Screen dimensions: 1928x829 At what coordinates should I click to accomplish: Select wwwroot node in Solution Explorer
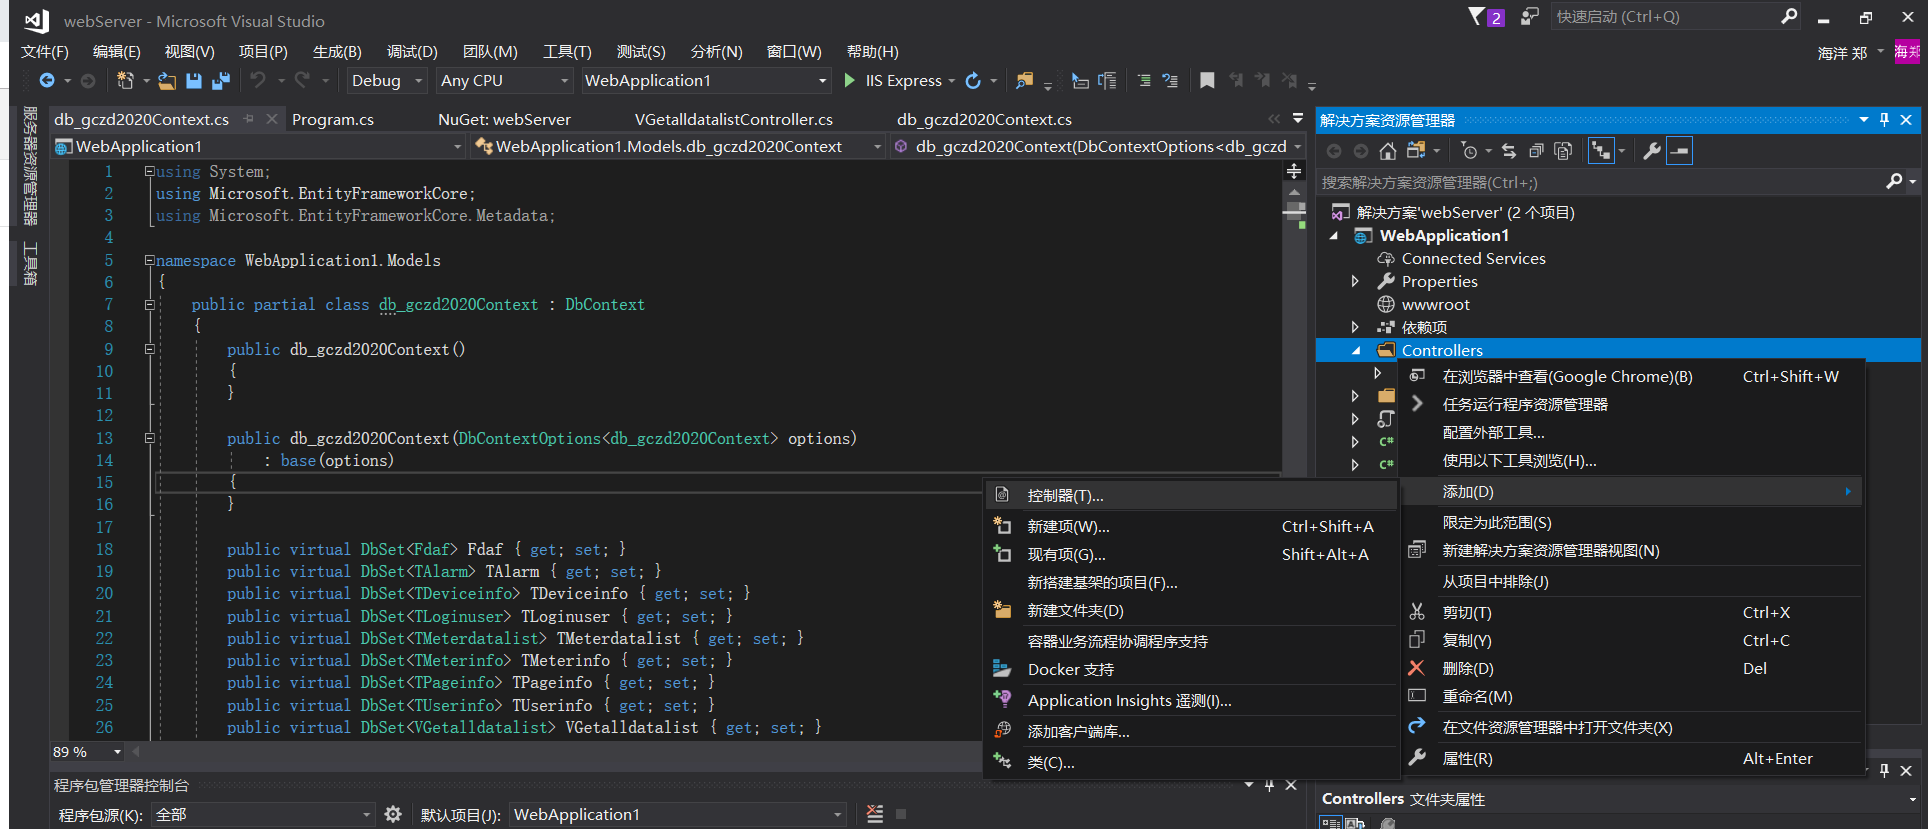point(1435,305)
